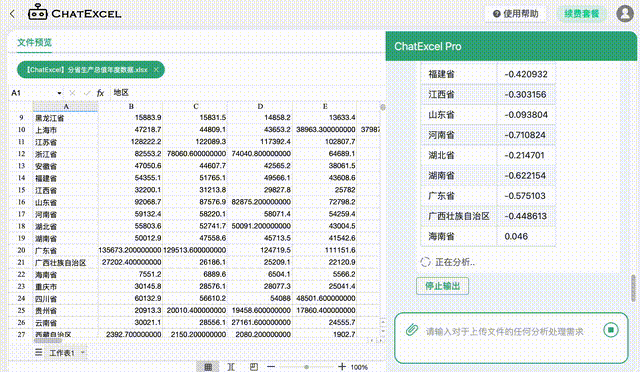Open the fx insert function icon
The height and width of the screenshot is (372, 640).
[100, 93]
